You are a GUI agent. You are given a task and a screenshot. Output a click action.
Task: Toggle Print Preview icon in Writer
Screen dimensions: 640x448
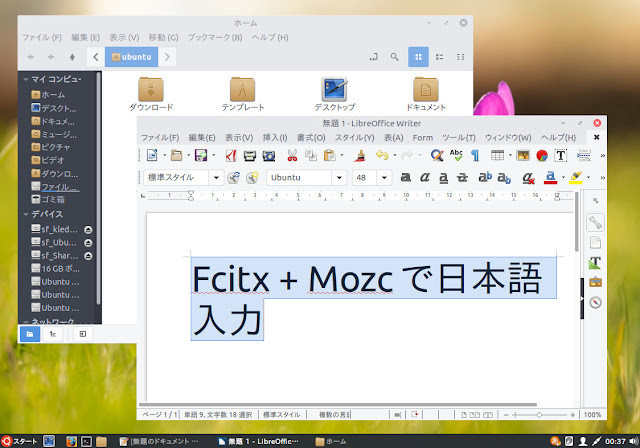point(269,155)
